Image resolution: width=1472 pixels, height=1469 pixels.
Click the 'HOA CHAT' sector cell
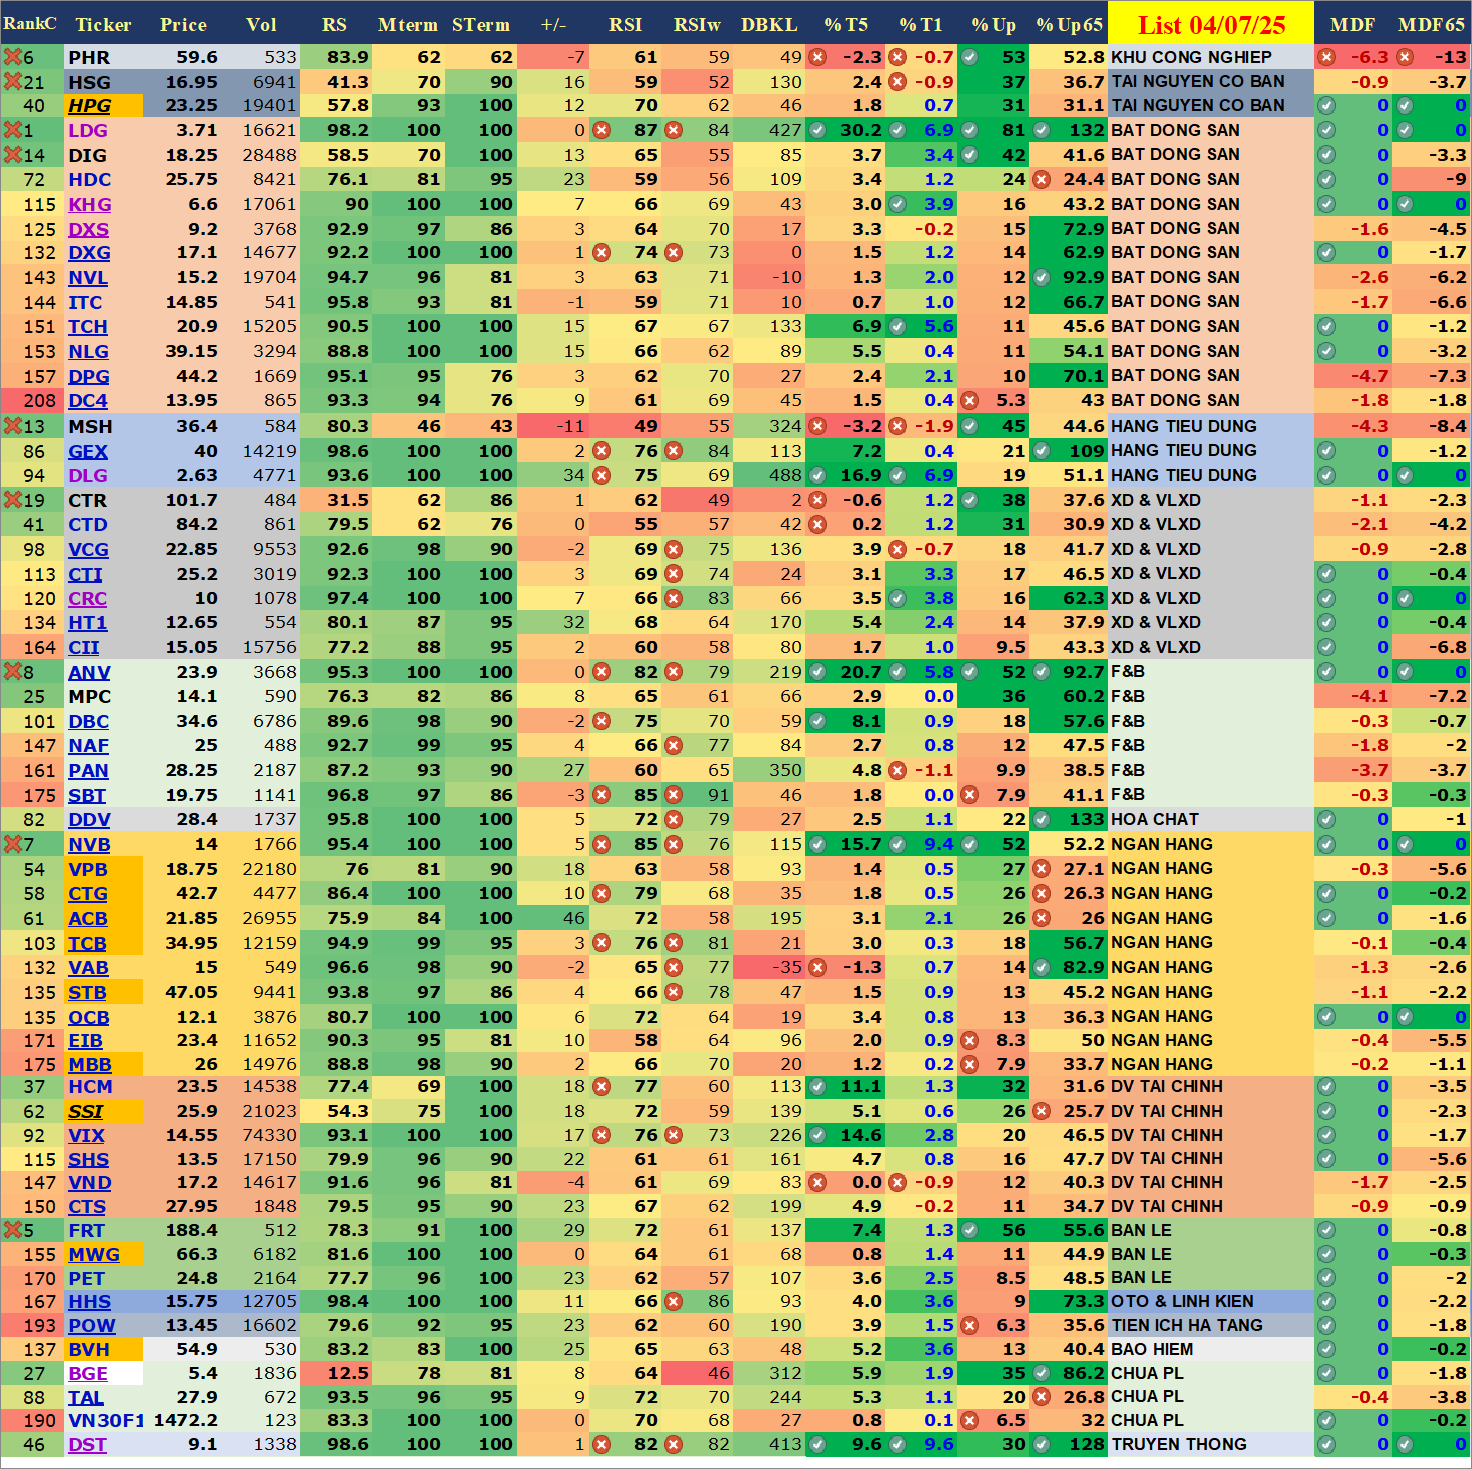1211,819
